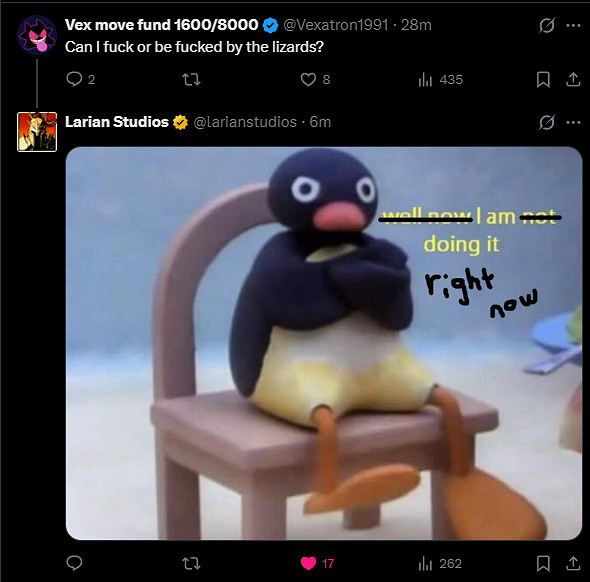Screen dimensions: 590x582
Task: Share the Vexatron1991 tweet
Action: (573, 79)
